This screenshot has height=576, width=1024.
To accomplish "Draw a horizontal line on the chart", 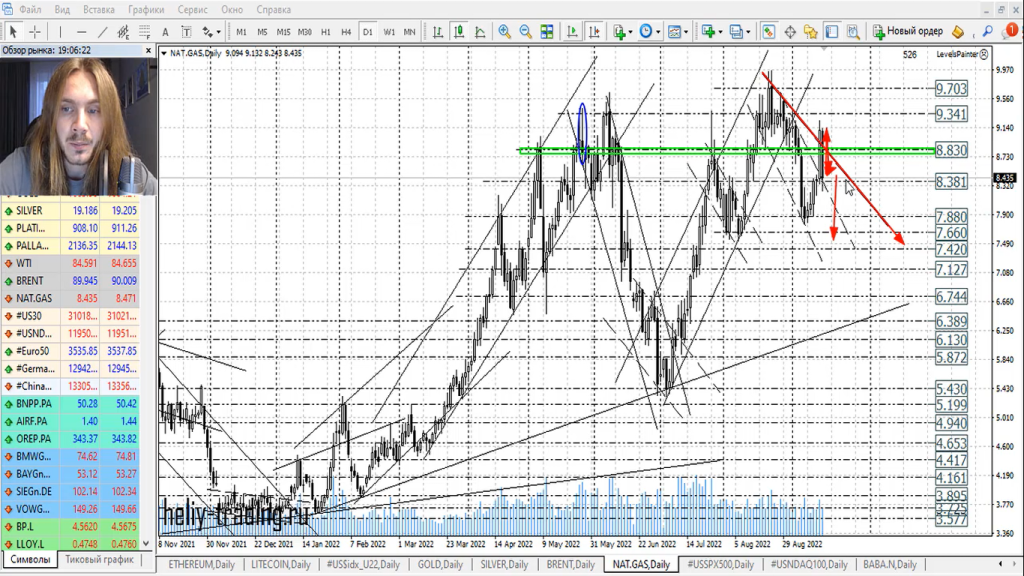I will coord(81,32).
